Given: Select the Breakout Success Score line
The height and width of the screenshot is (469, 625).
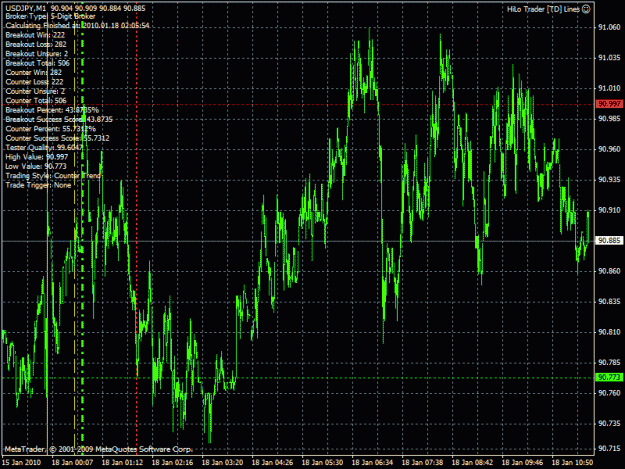Looking at the screenshot, I should pos(59,119).
